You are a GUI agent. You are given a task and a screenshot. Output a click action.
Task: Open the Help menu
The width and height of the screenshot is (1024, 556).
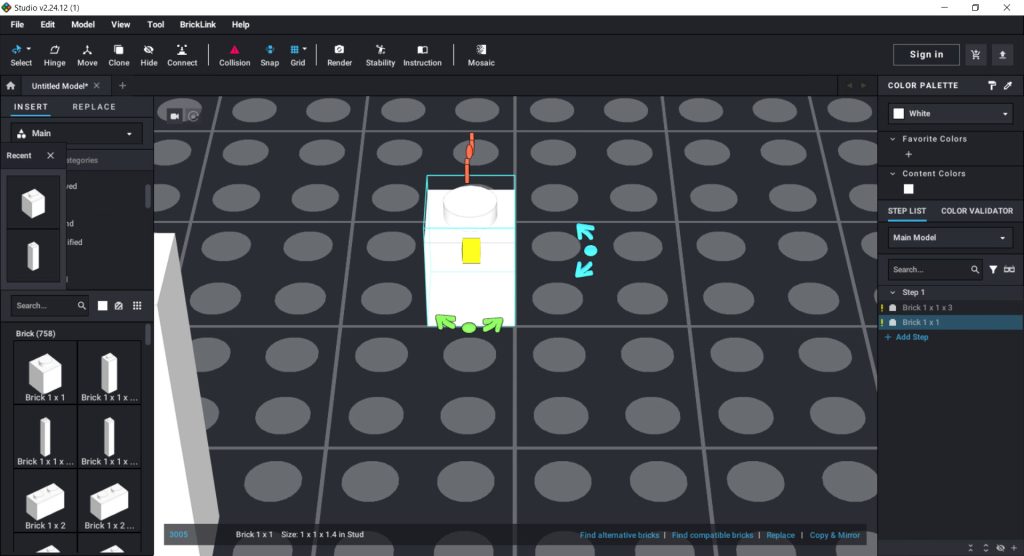tap(240, 25)
